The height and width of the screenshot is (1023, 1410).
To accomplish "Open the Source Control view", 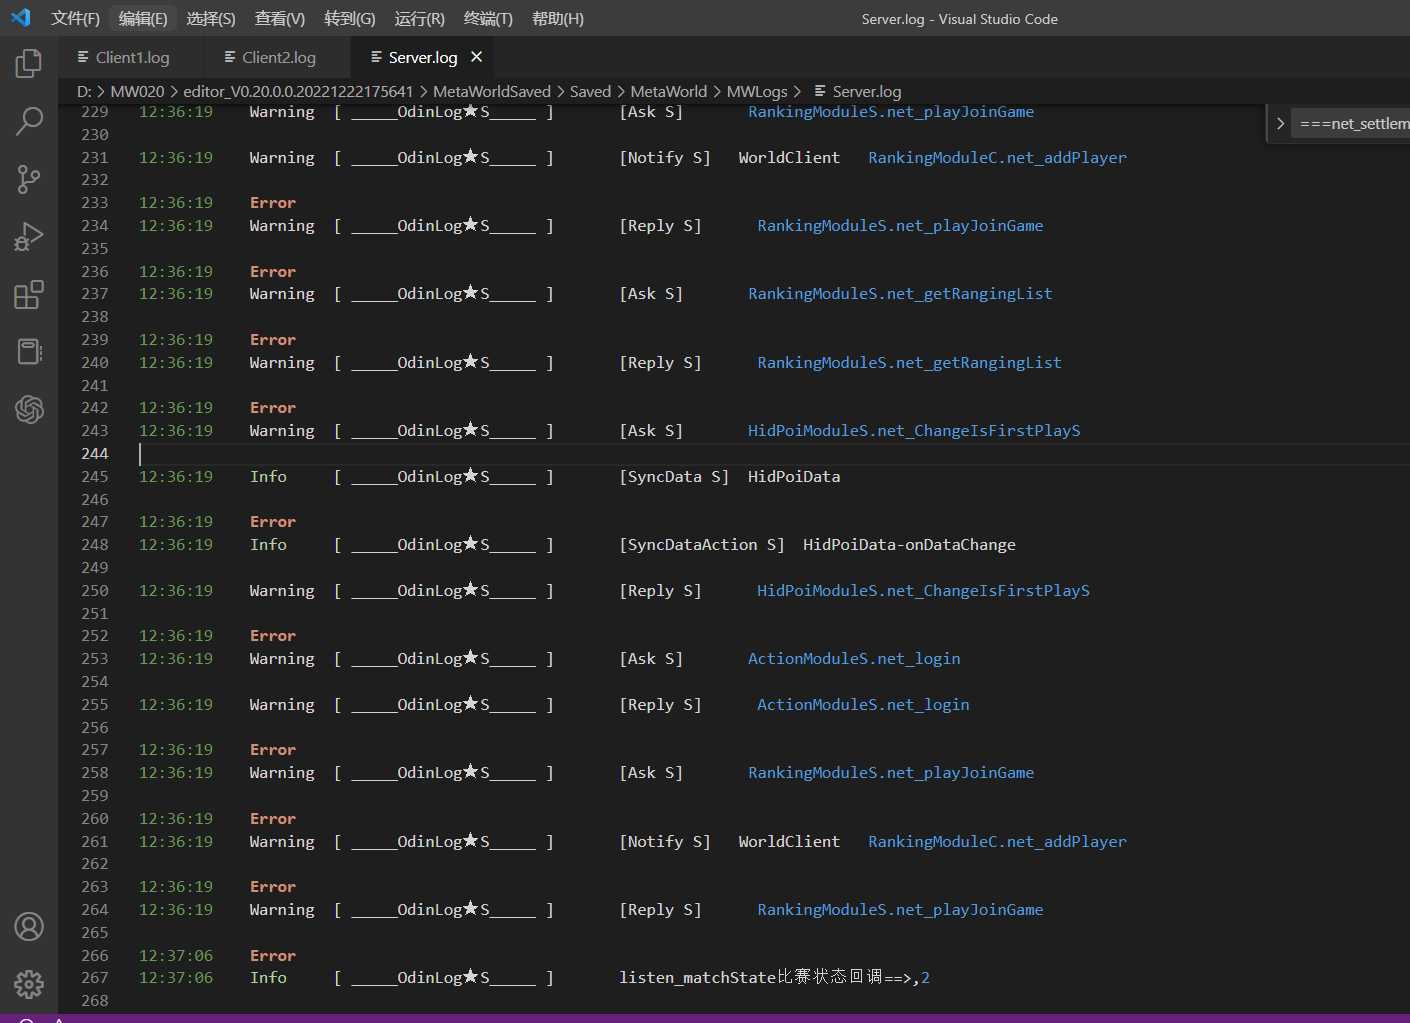I will pos(29,179).
